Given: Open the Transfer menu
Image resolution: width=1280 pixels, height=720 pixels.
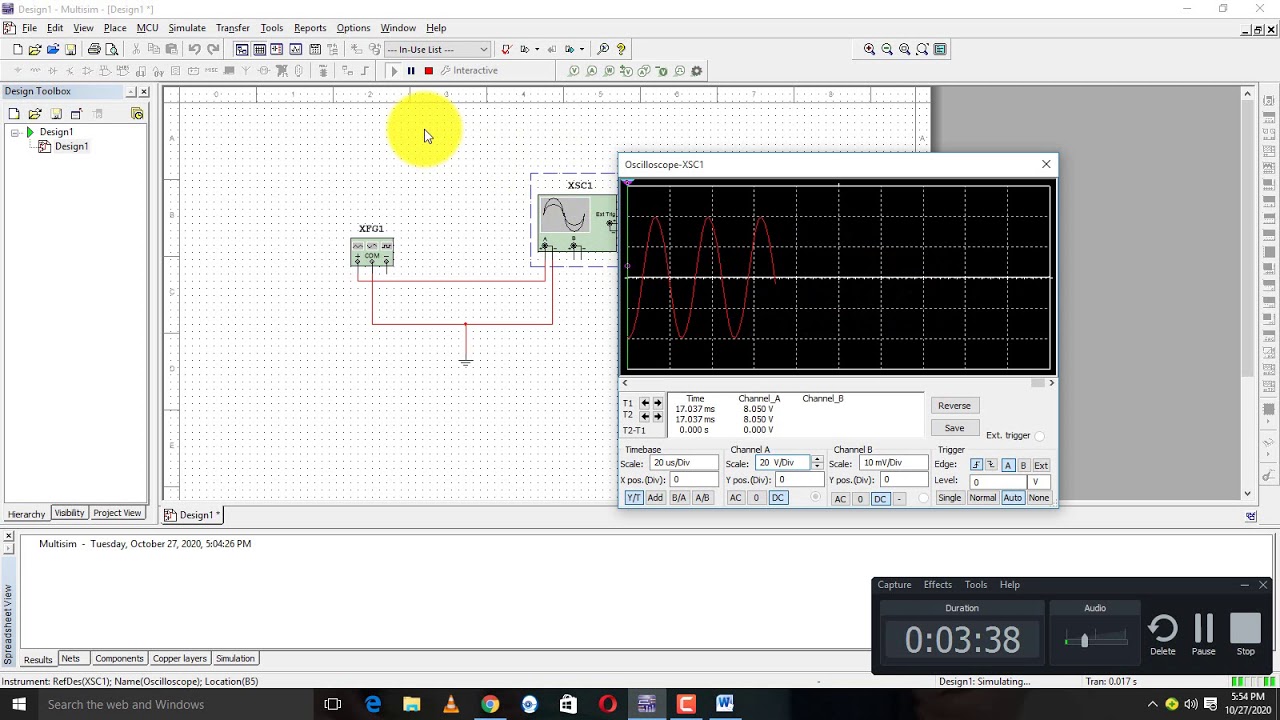Looking at the screenshot, I should (x=233, y=28).
